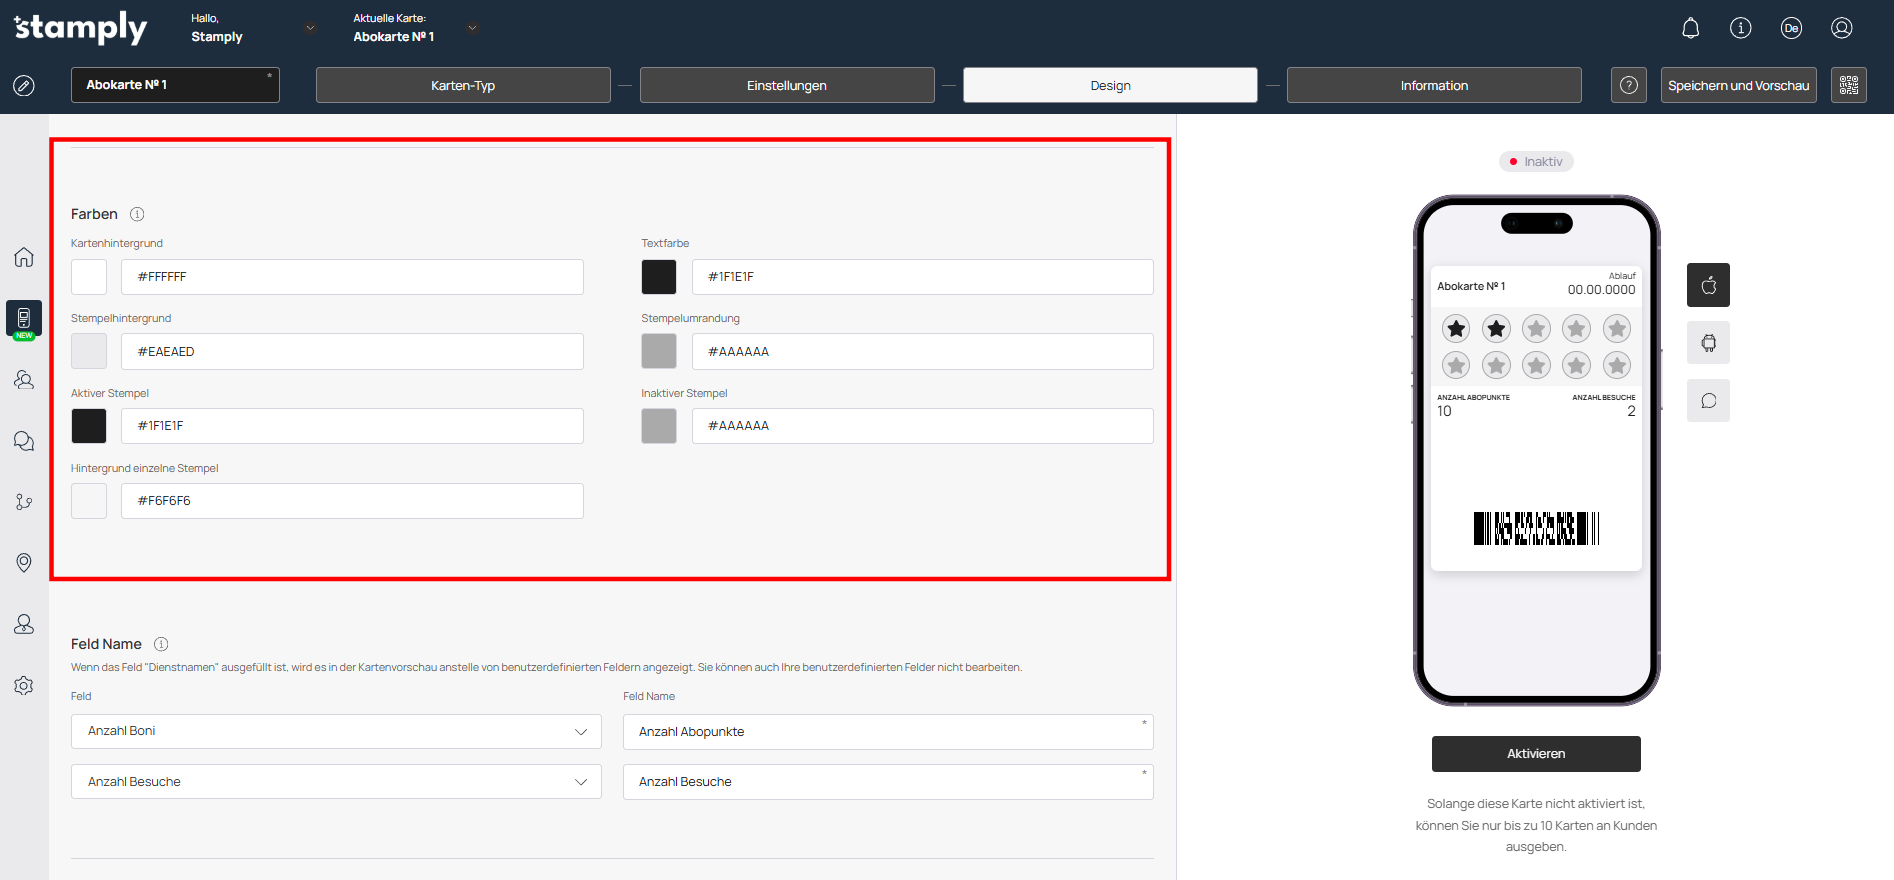Image resolution: width=1894 pixels, height=880 pixels.
Task: Click the notification bell icon
Action: point(1690,28)
